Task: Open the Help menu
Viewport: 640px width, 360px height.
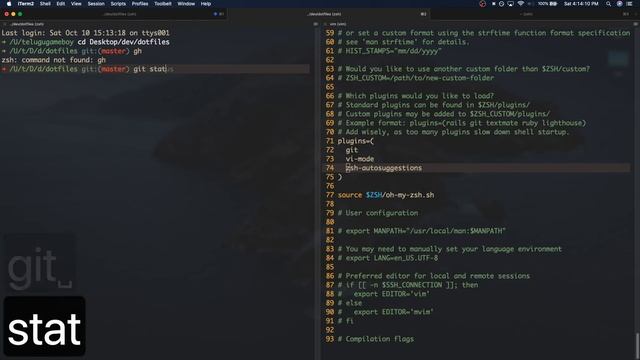Action: [206, 4]
